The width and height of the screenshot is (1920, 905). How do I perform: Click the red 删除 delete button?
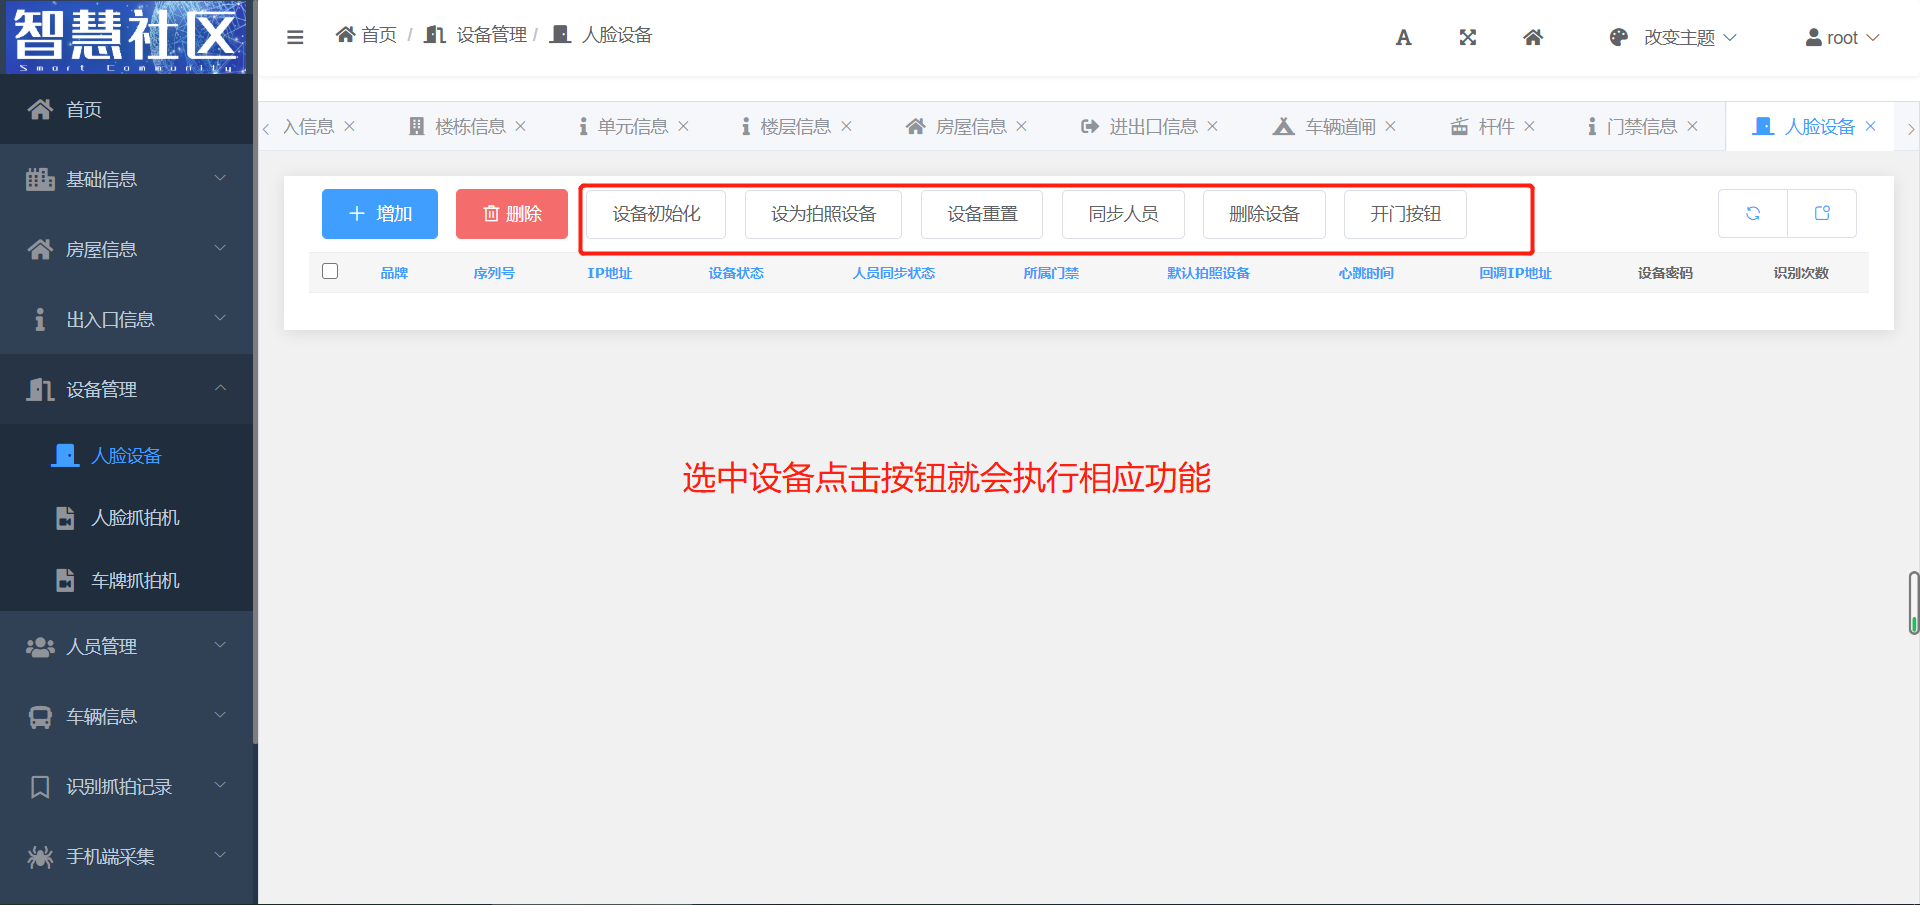coord(512,214)
